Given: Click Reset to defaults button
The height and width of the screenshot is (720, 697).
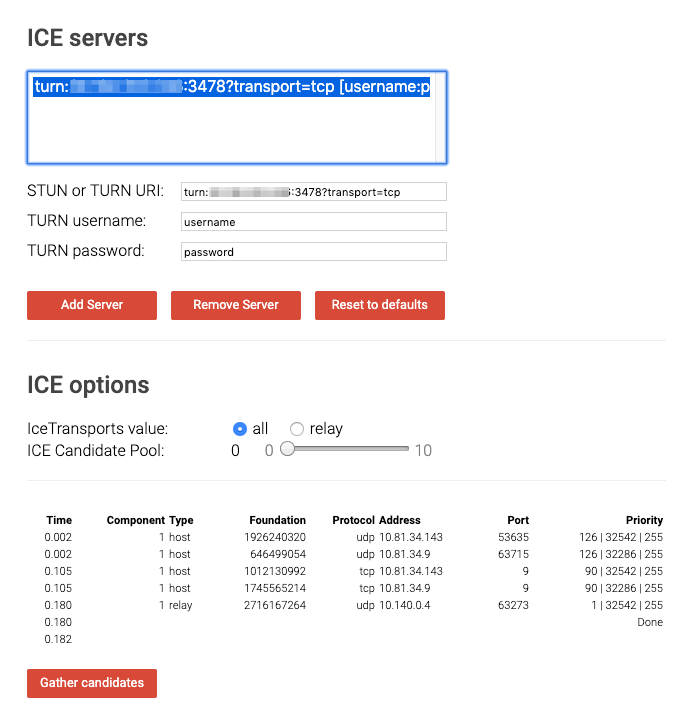Looking at the screenshot, I should click(379, 305).
